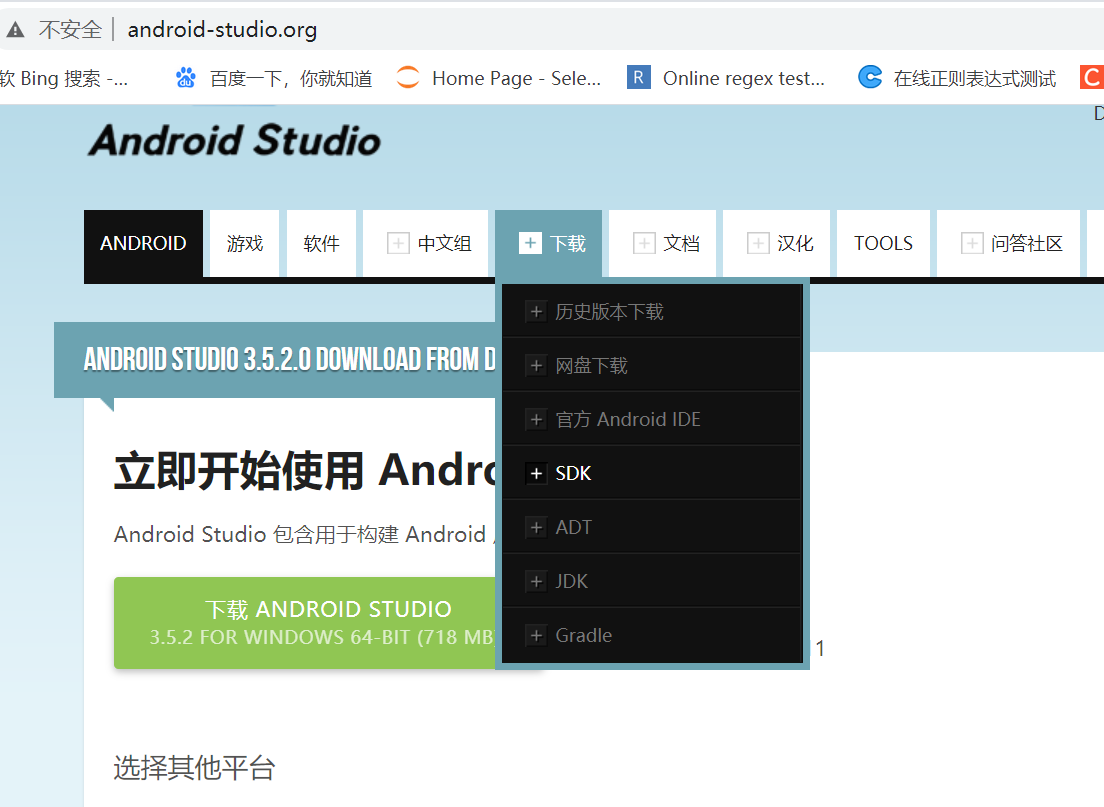Choose JDK from the download menu
The image size is (1104, 807).
[x=652, y=582]
